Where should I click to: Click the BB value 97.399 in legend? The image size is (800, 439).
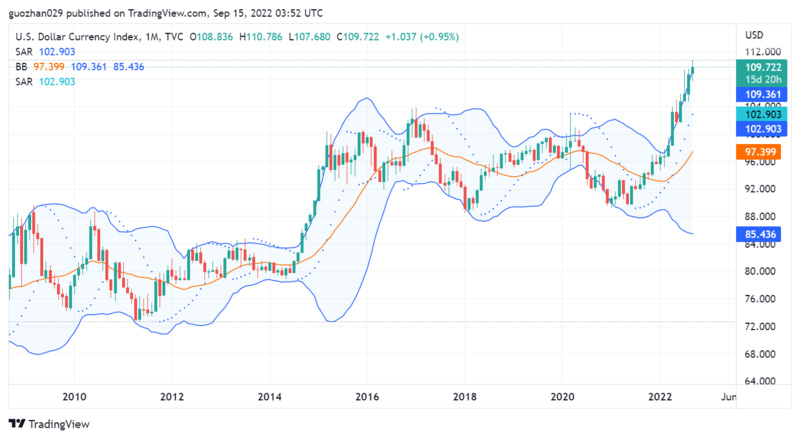(x=49, y=66)
